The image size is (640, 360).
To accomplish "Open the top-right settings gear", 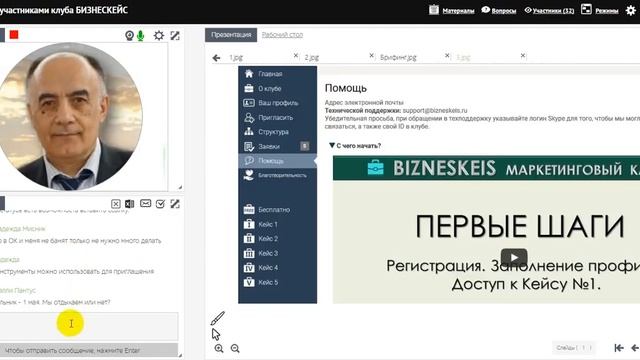I will tap(631, 10).
